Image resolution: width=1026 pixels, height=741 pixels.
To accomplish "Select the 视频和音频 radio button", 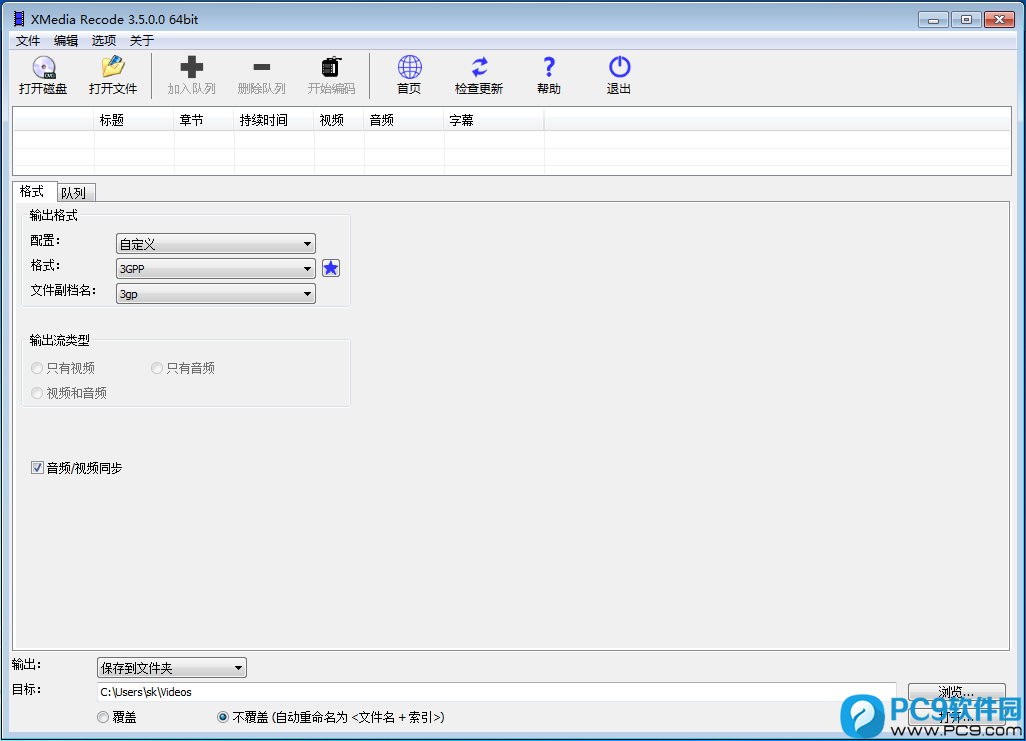I will (x=37, y=393).
